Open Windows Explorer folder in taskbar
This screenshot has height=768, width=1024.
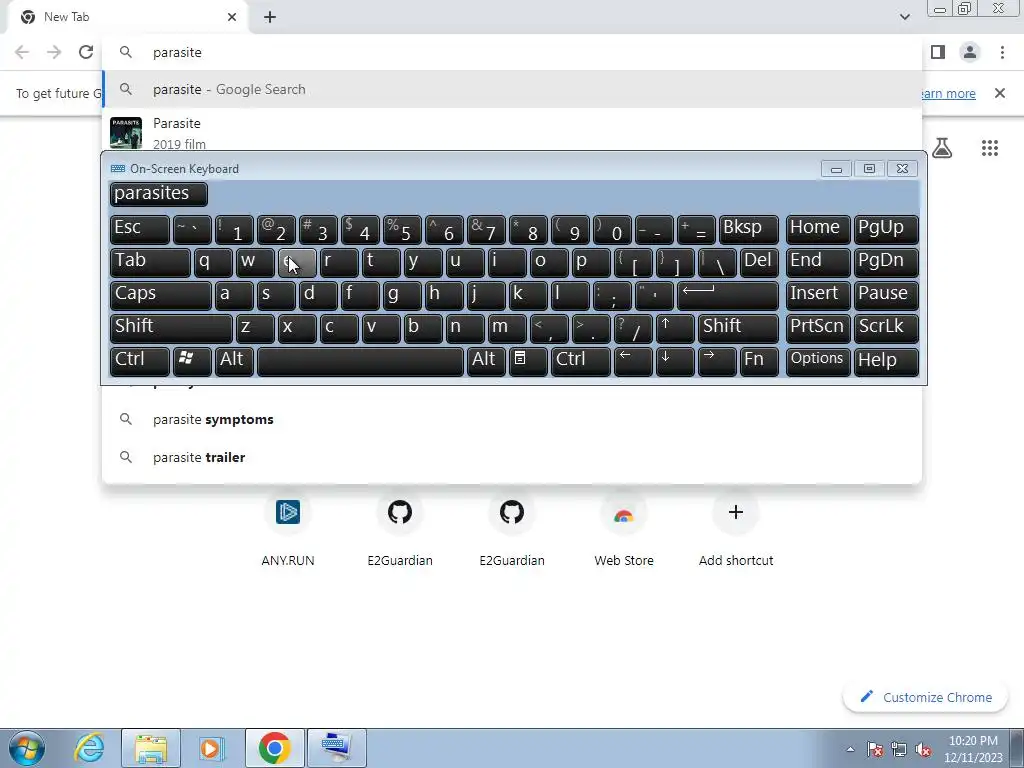151,748
